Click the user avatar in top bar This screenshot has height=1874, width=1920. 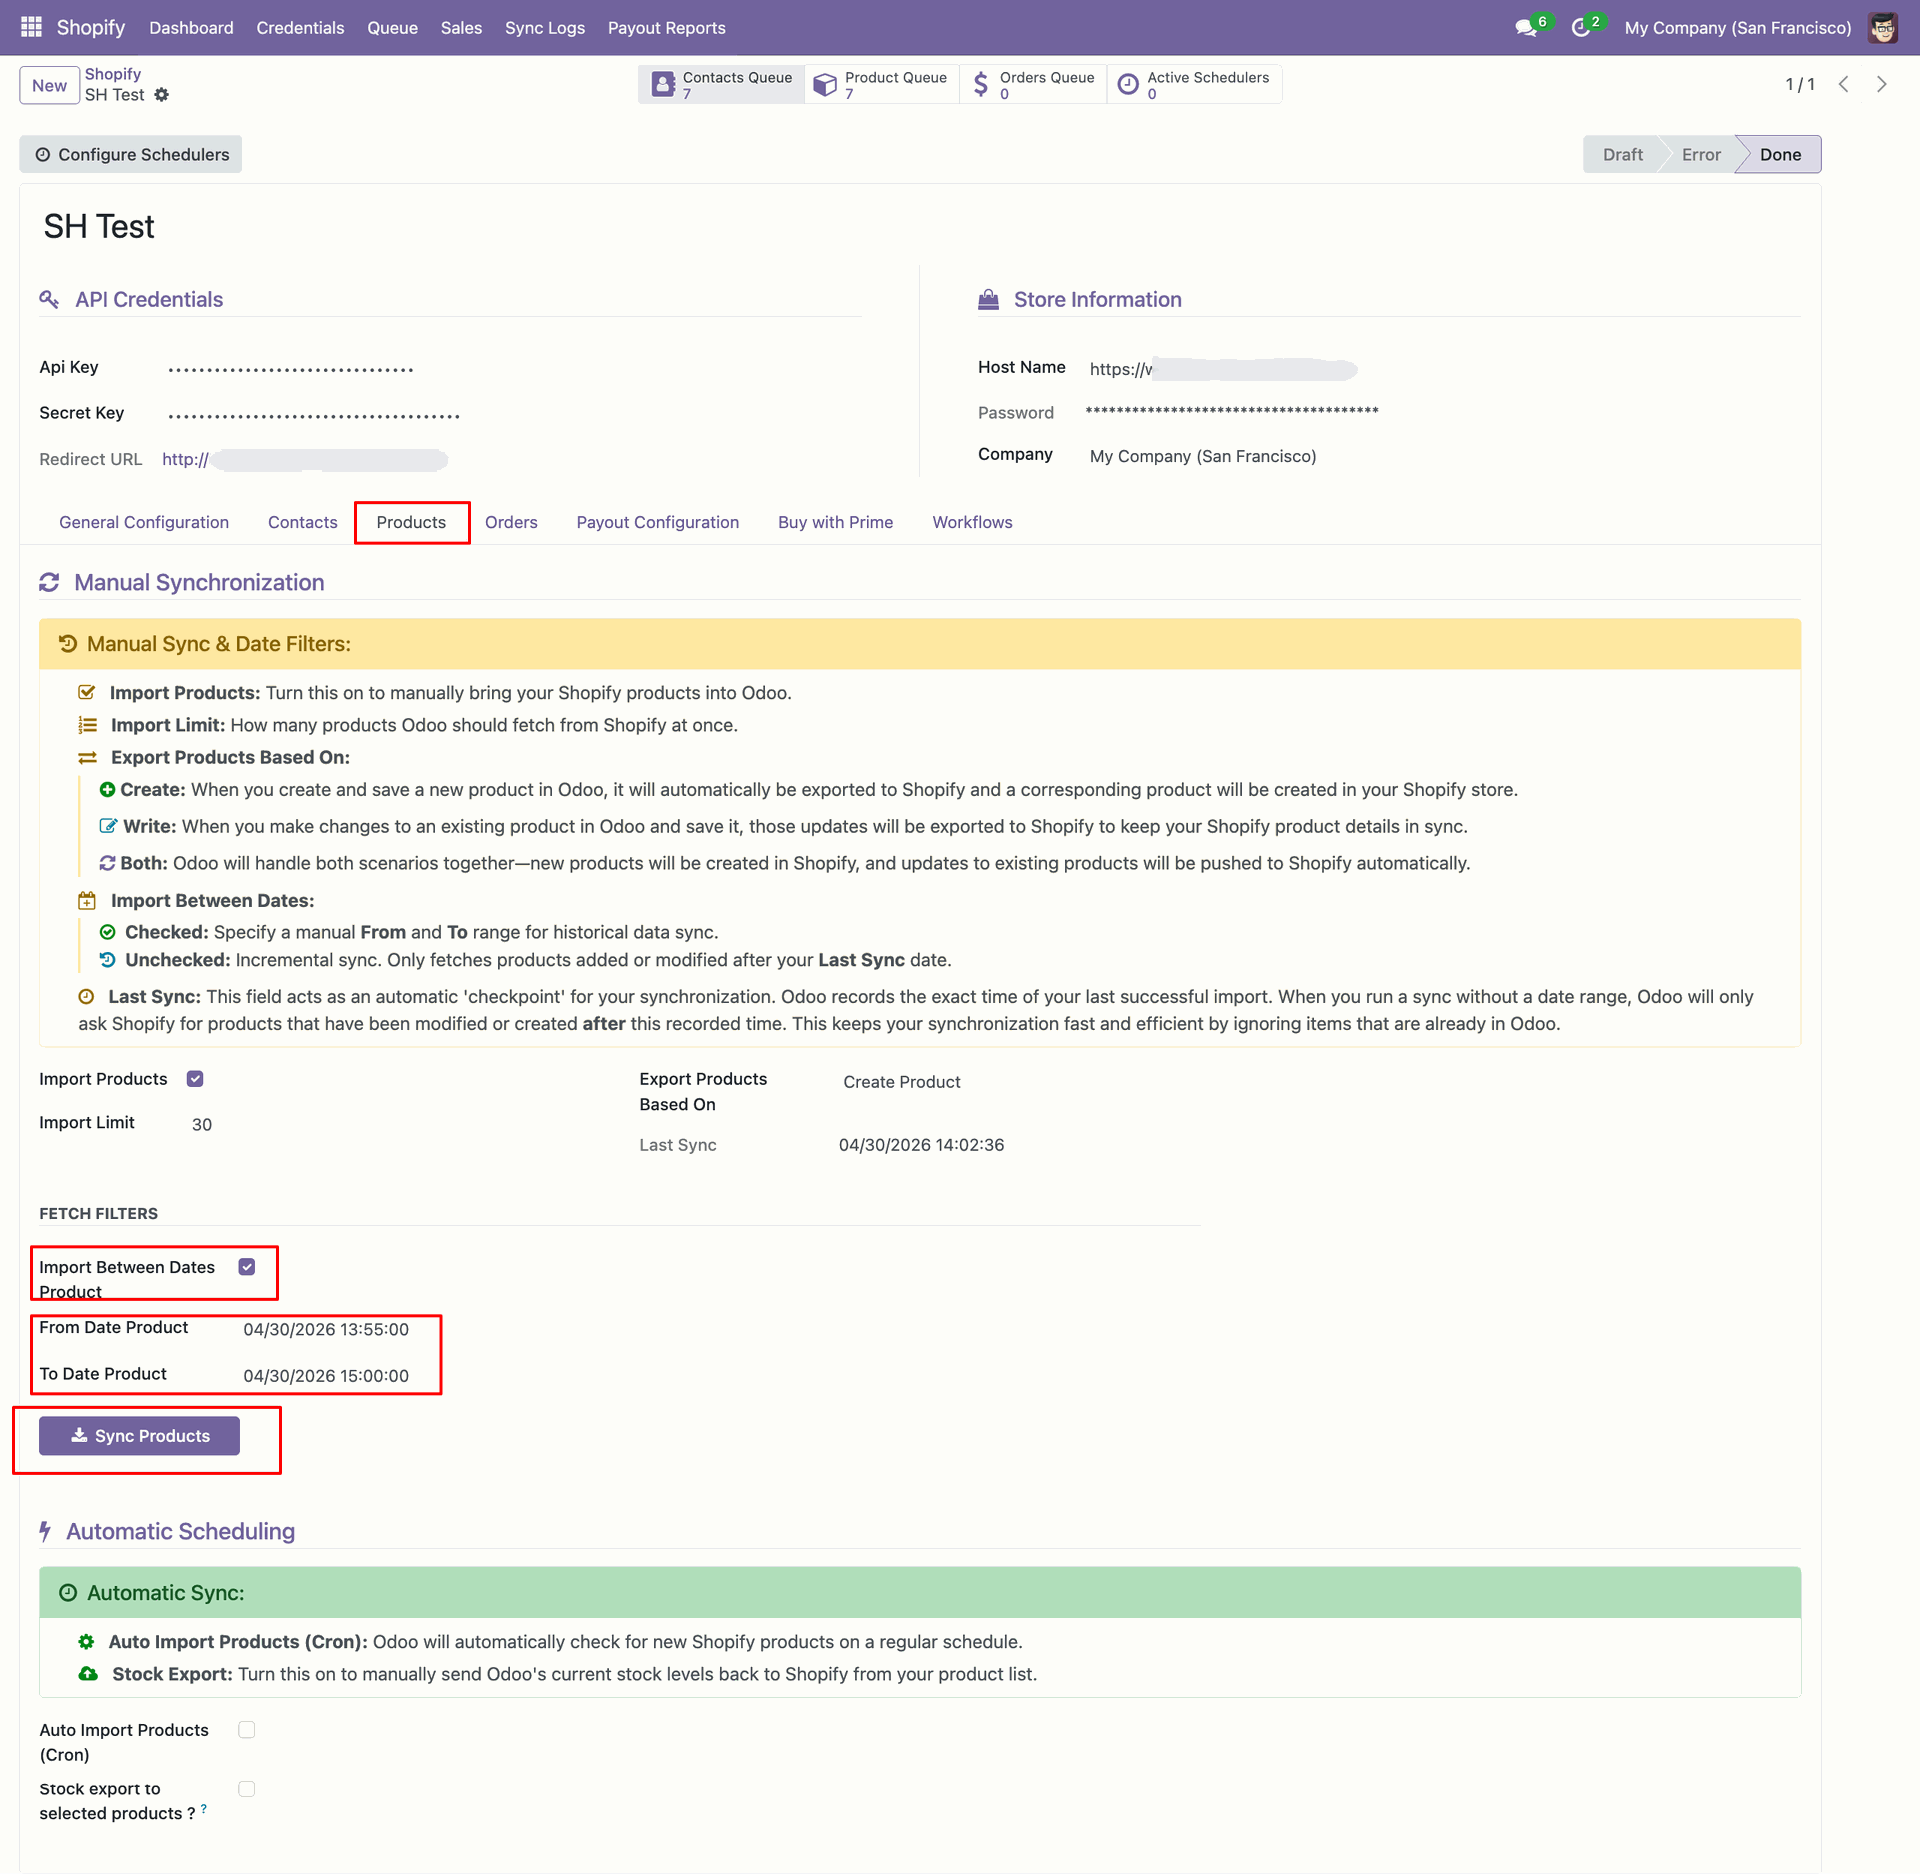1883,28
